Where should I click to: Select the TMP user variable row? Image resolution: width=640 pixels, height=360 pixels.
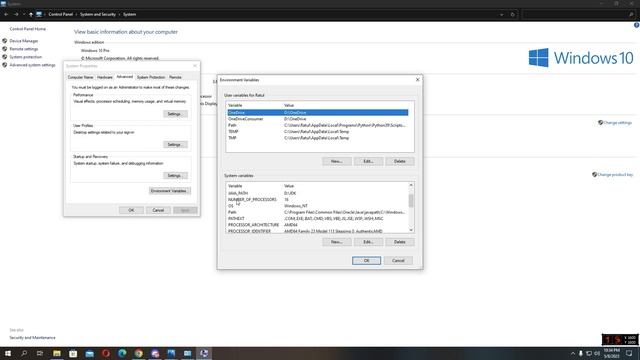coord(318,138)
